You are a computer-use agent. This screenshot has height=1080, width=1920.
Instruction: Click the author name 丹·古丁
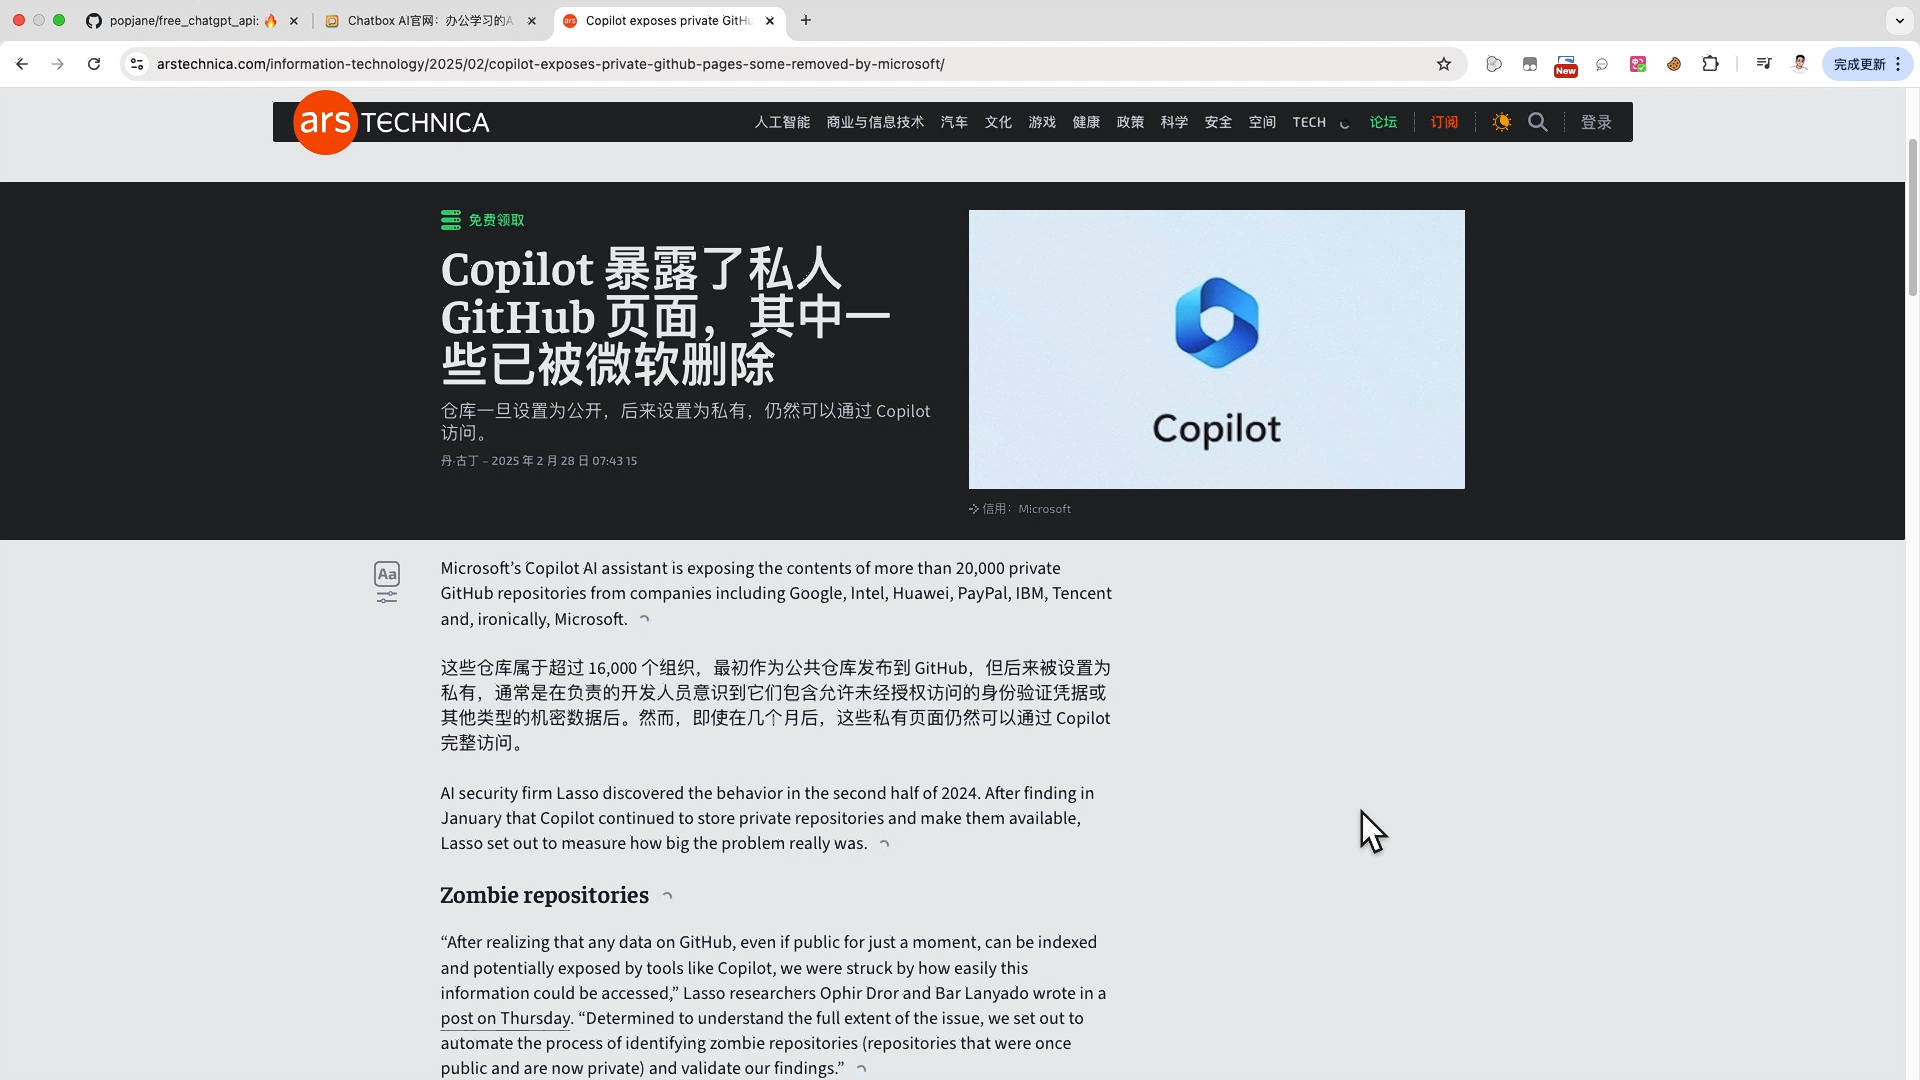(460, 461)
